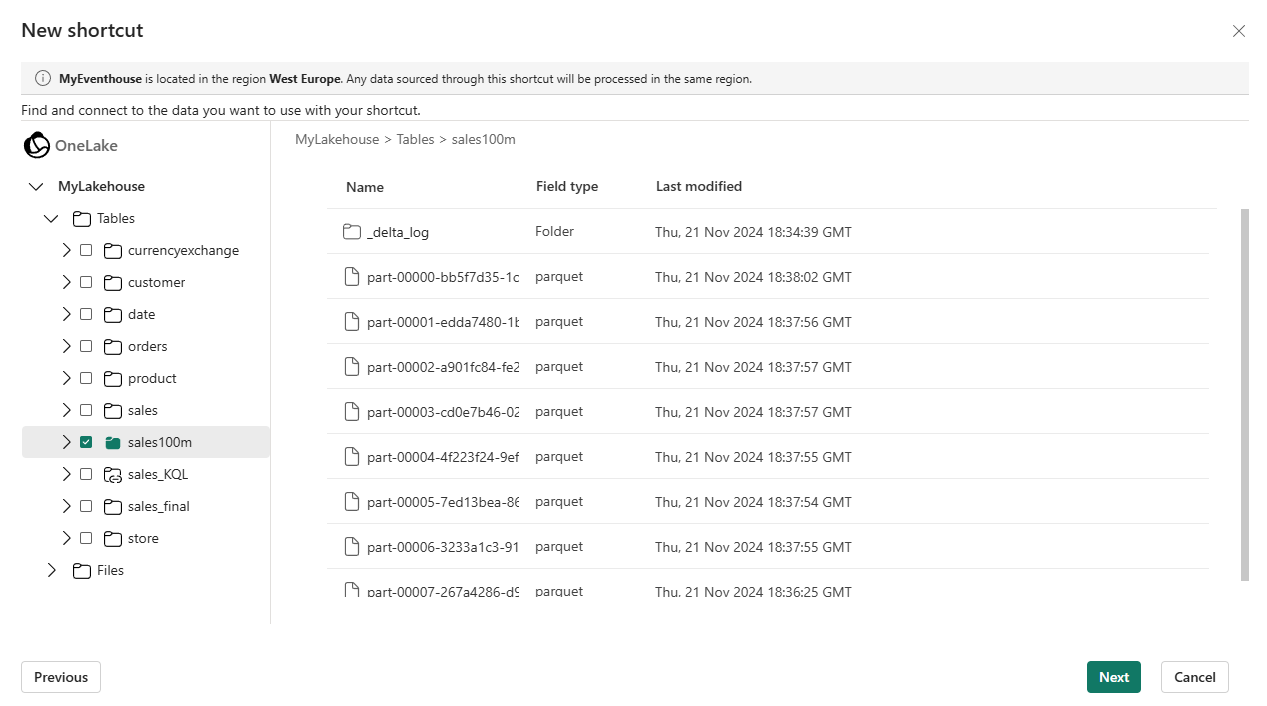
Task: Click file icon for part-00002-a901fc84
Action: [x=351, y=367]
